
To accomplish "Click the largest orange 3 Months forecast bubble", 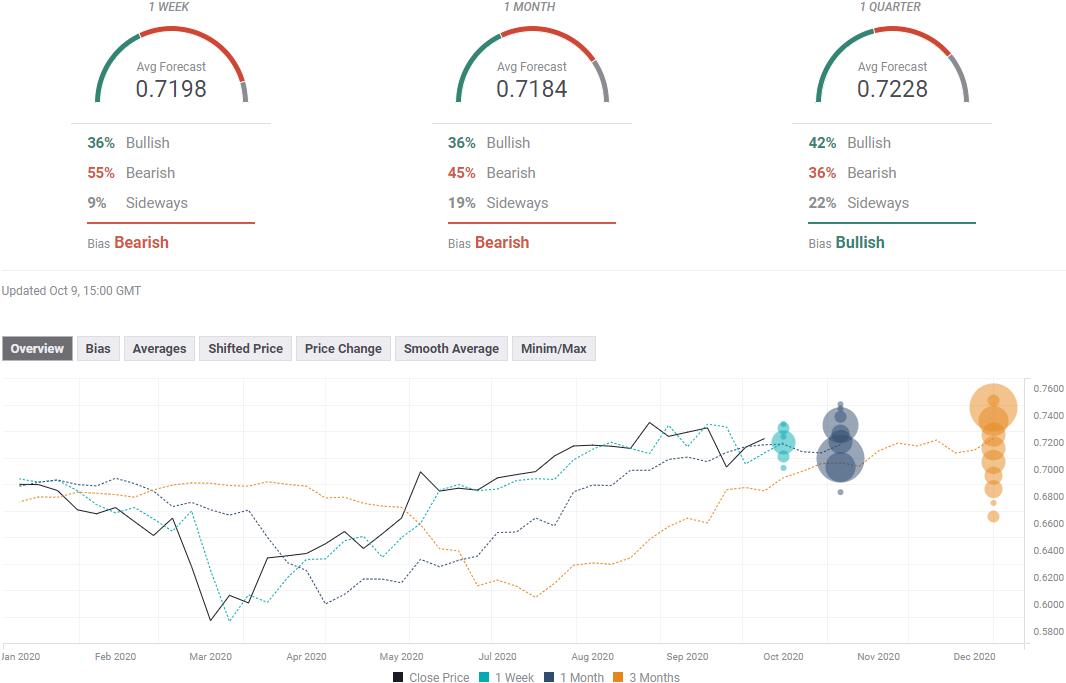I will [x=993, y=408].
